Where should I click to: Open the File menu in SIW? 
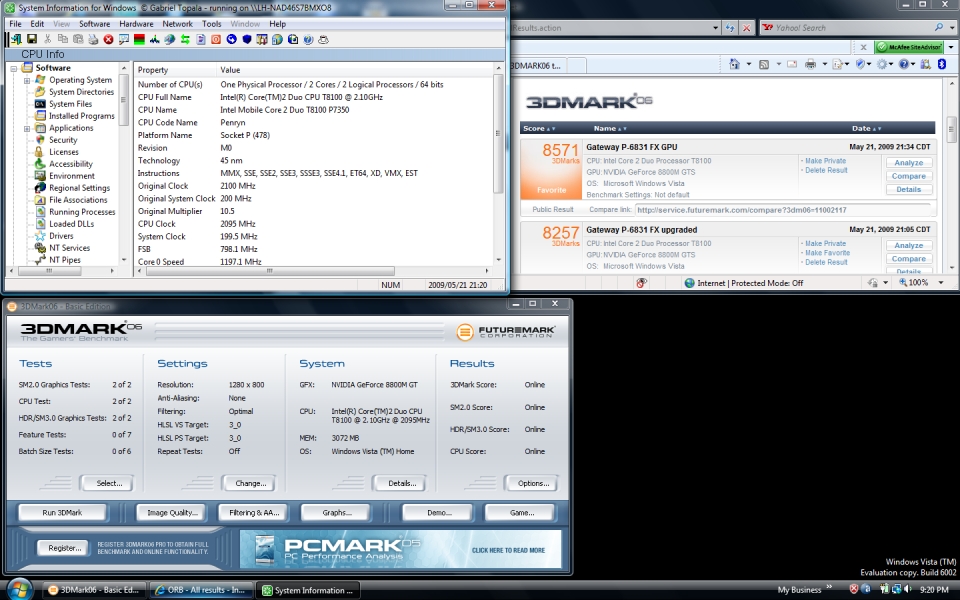pos(15,24)
